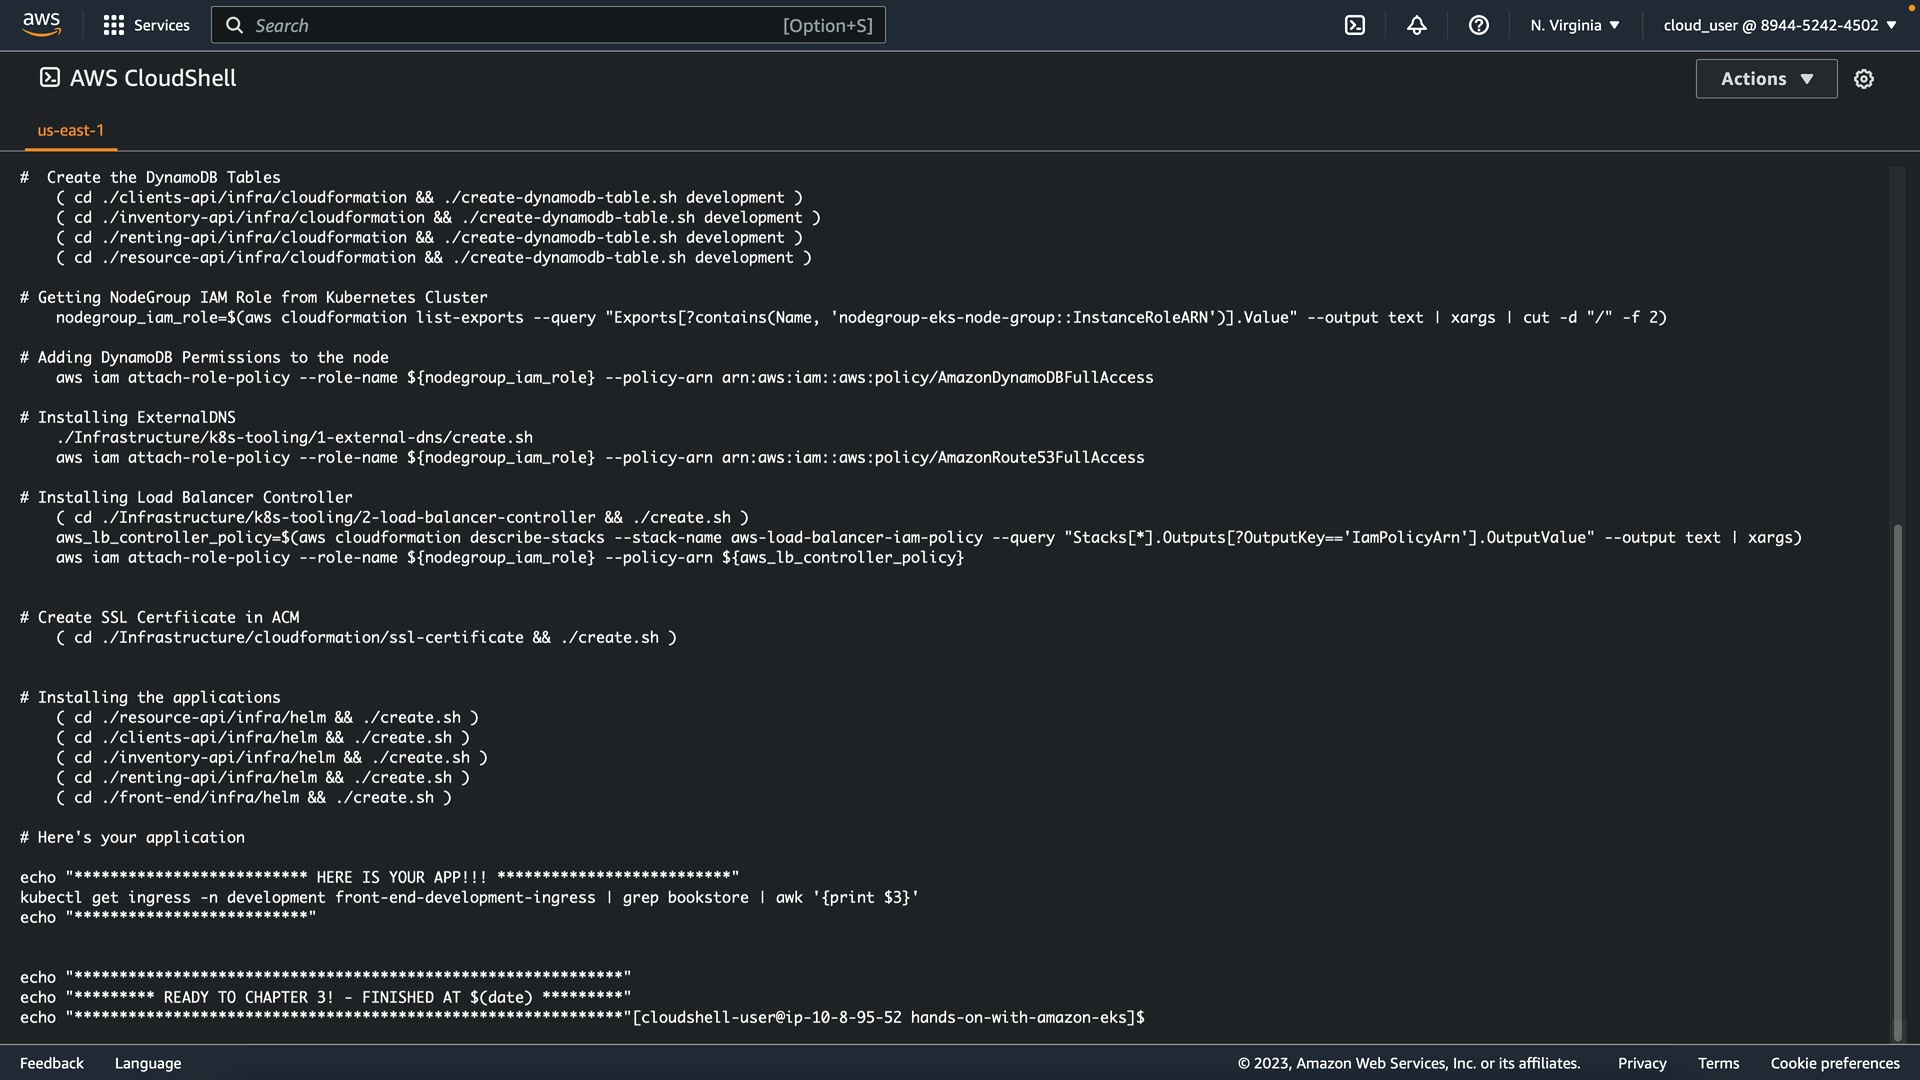
Task: Open the notifications bell icon
Action: coord(1416,25)
